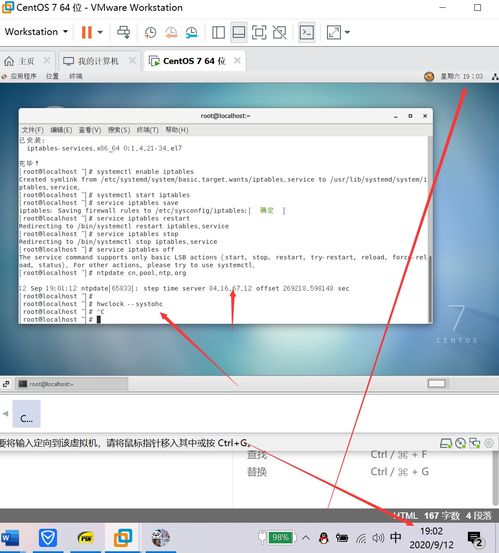Click the root@localhost taskbar button in CentOS
This screenshot has height=553, width=499.
[72, 384]
